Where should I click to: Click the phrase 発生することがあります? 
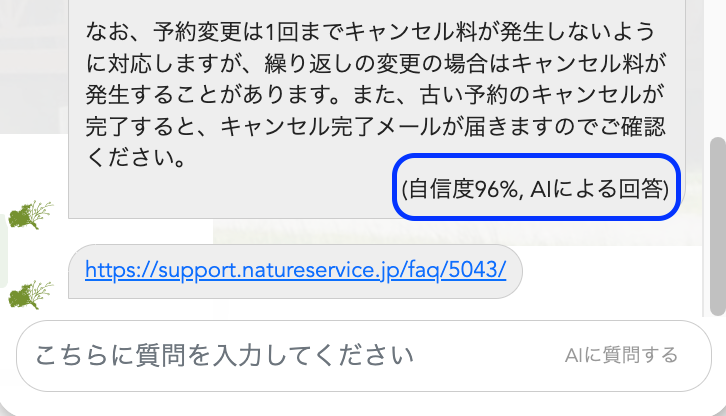pyautogui.click(x=215, y=95)
